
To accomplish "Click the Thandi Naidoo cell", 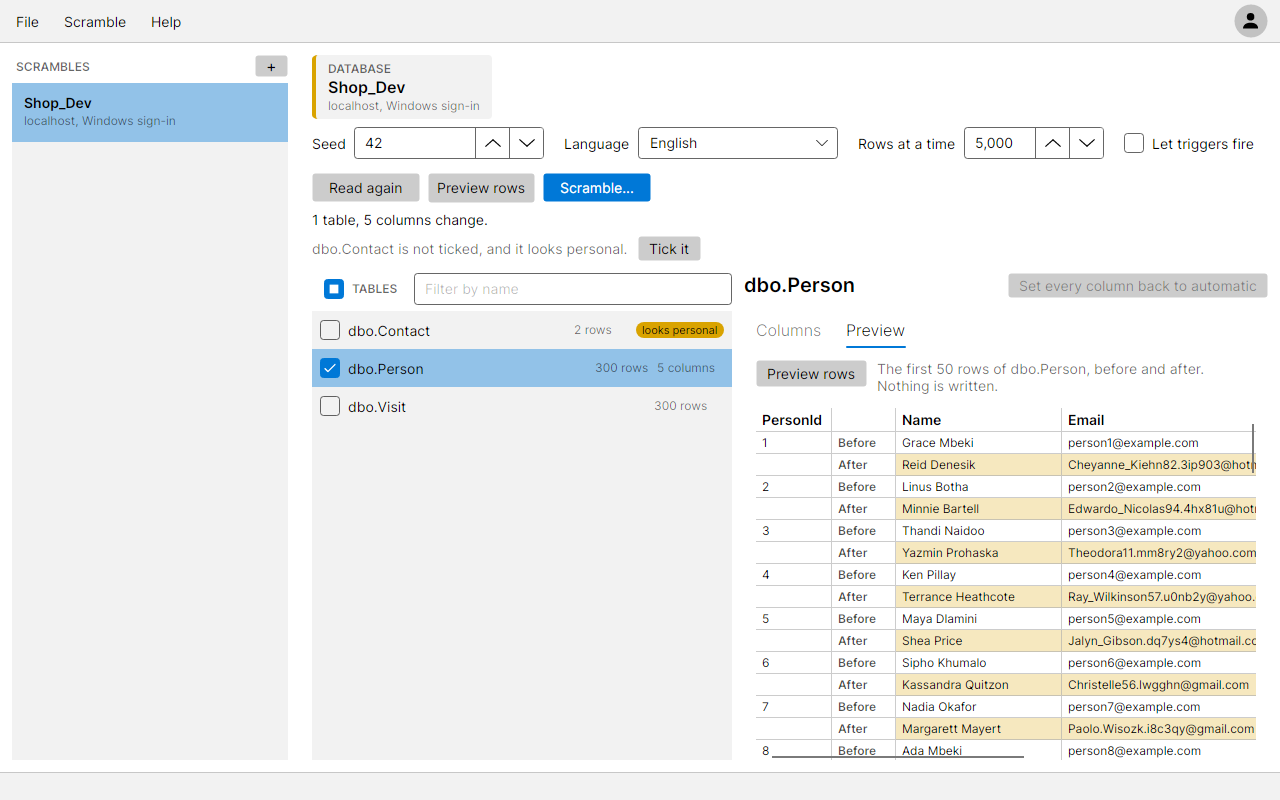I will pos(978,531).
